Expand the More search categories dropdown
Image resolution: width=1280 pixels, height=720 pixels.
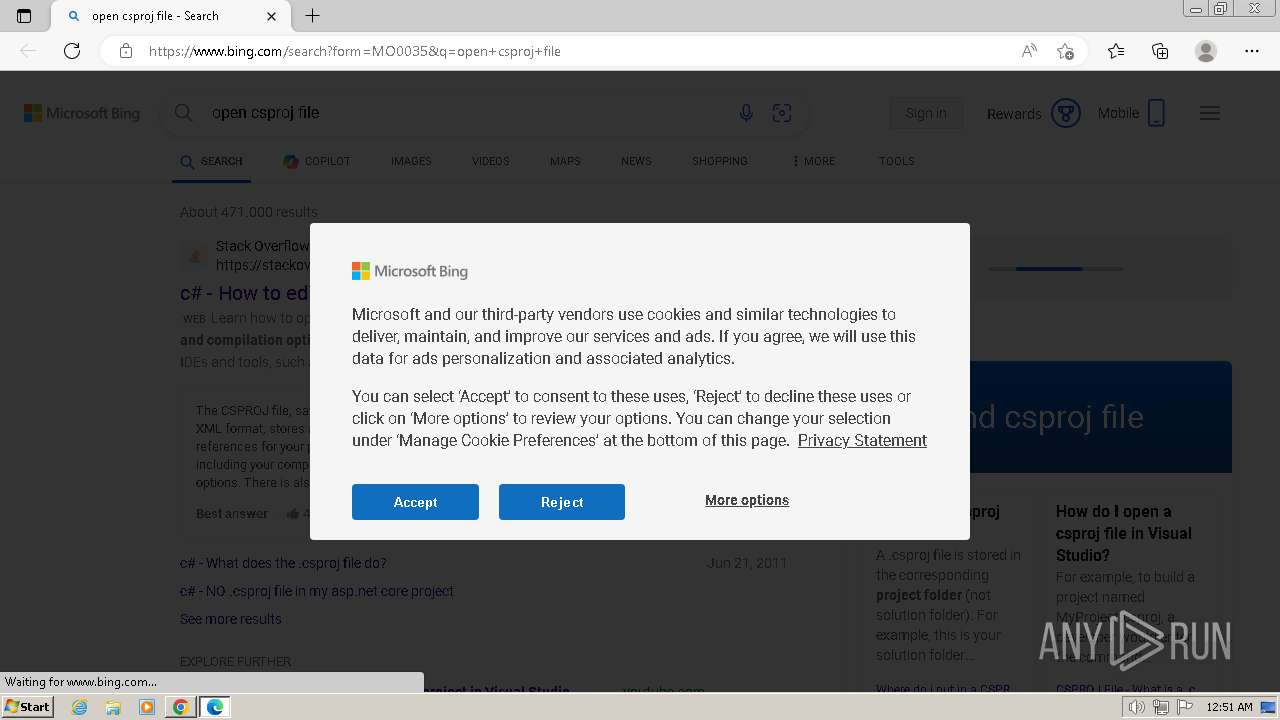pos(814,161)
